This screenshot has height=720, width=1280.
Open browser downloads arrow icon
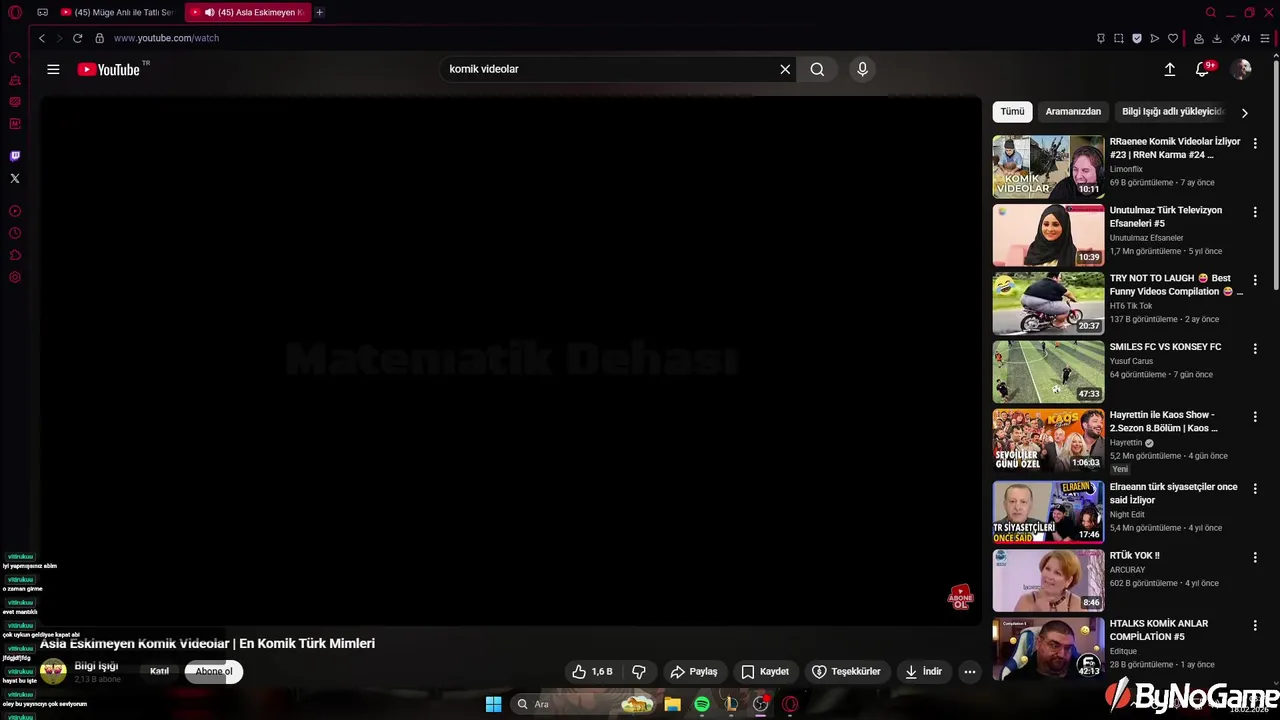tap(1217, 38)
